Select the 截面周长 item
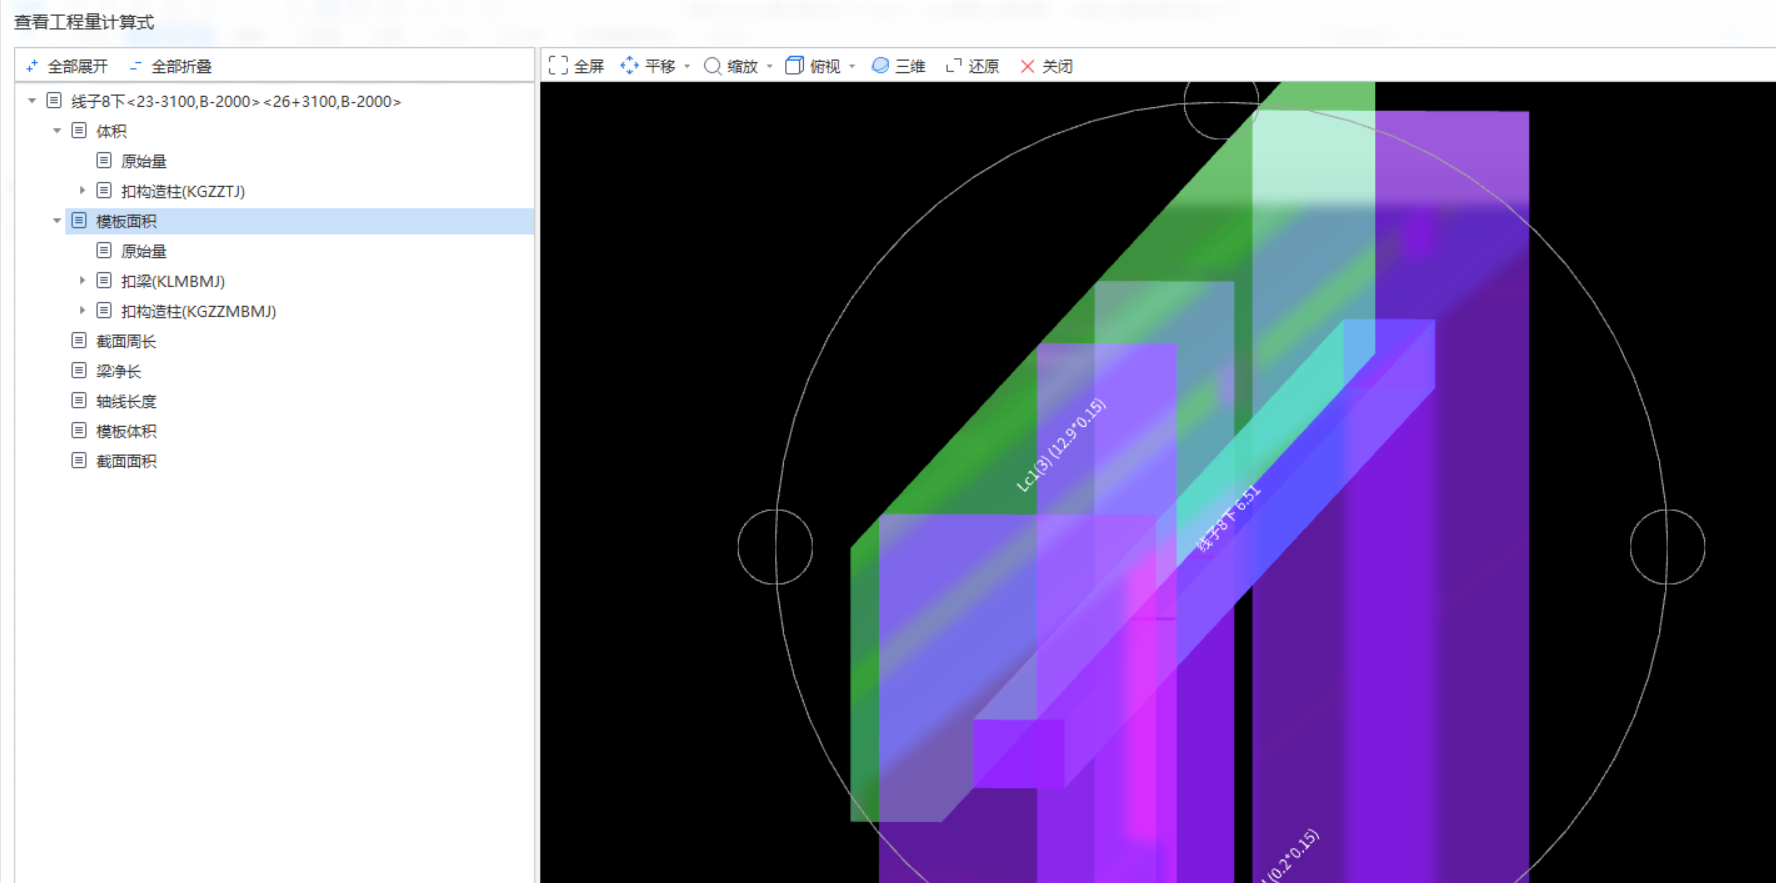 tap(126, 341)
